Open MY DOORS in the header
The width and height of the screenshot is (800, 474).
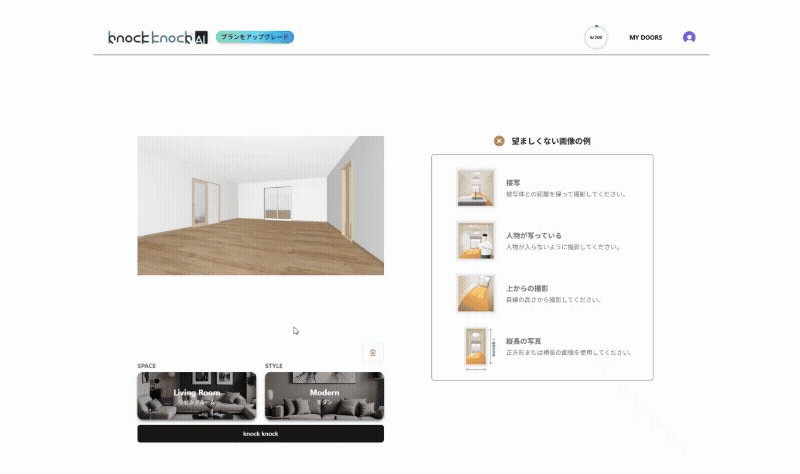click(x=645, y=37)
